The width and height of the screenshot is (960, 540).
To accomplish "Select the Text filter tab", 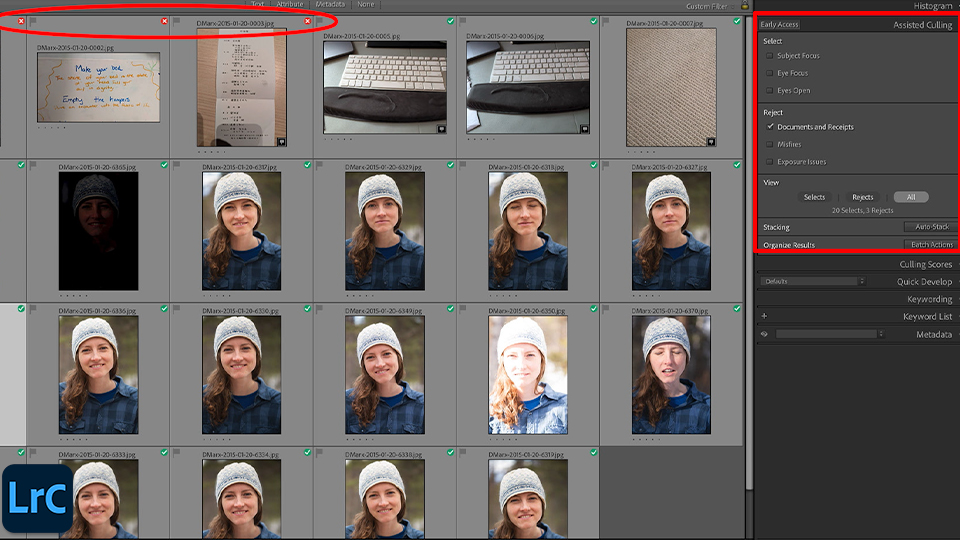I will coord(258,4).
